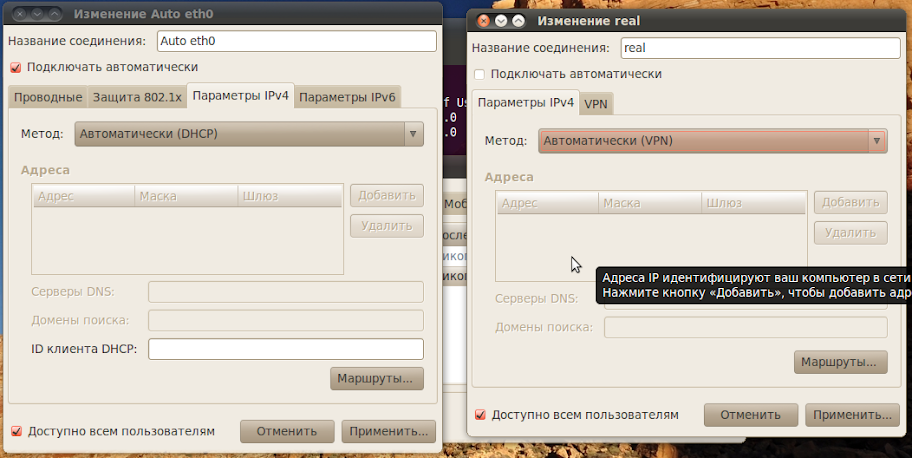Click Маска column header in Auto eth0 window
Screen dimensions: 912x458
(186, 196)
